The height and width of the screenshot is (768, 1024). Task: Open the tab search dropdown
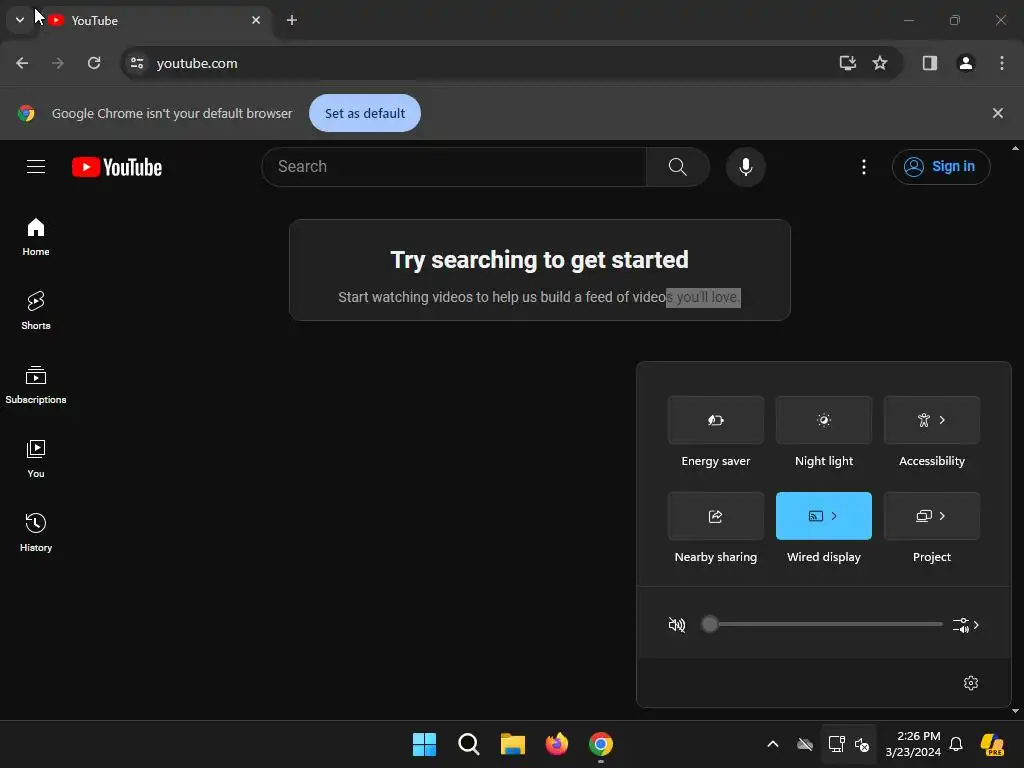pos(20,20)
